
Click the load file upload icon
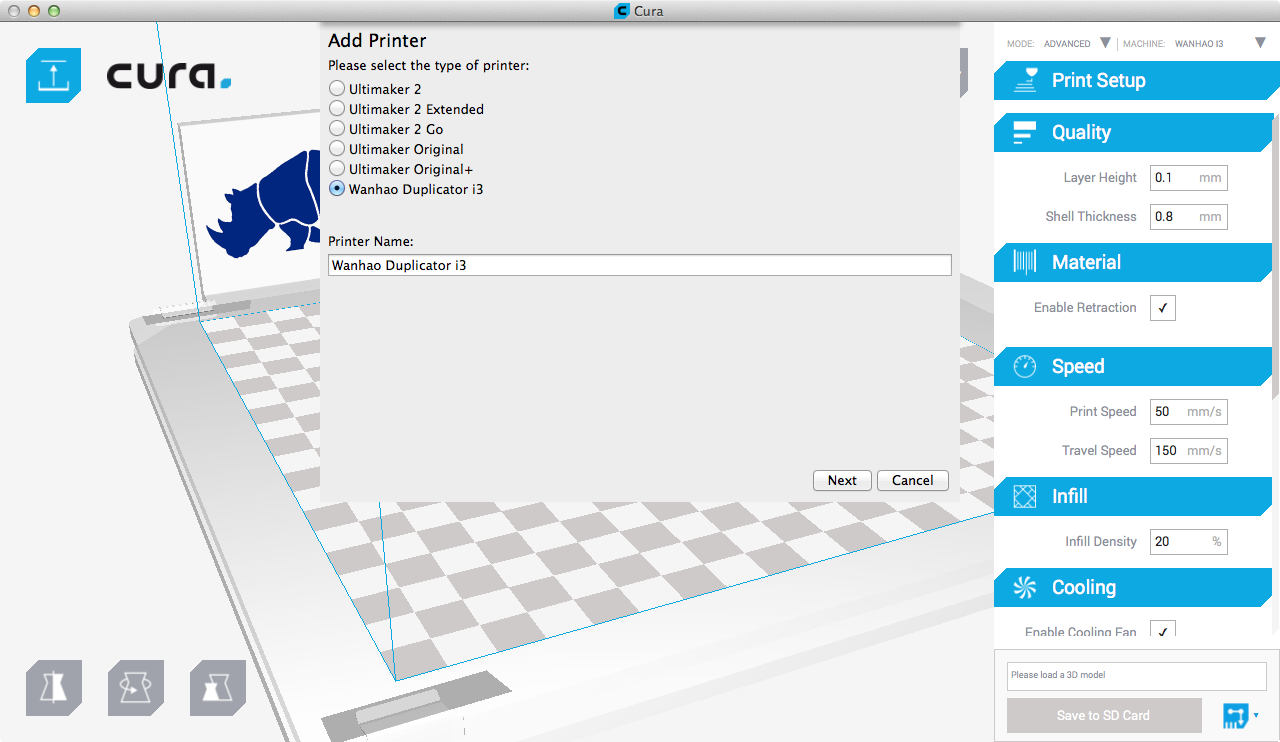[x=53, y=75]
